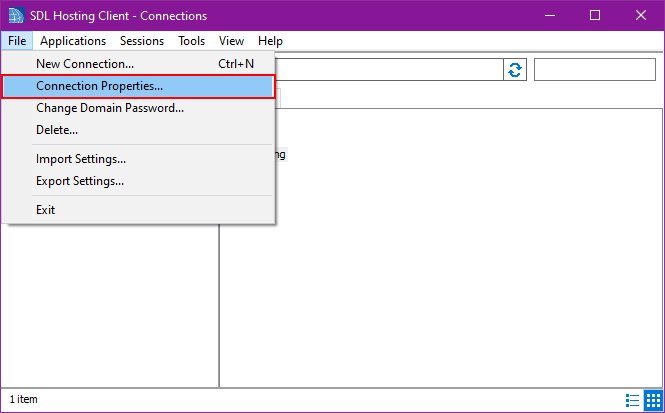The image size is (665, 413).
Task: Choose New Connection... from File menu
Action: click(85, 64)
